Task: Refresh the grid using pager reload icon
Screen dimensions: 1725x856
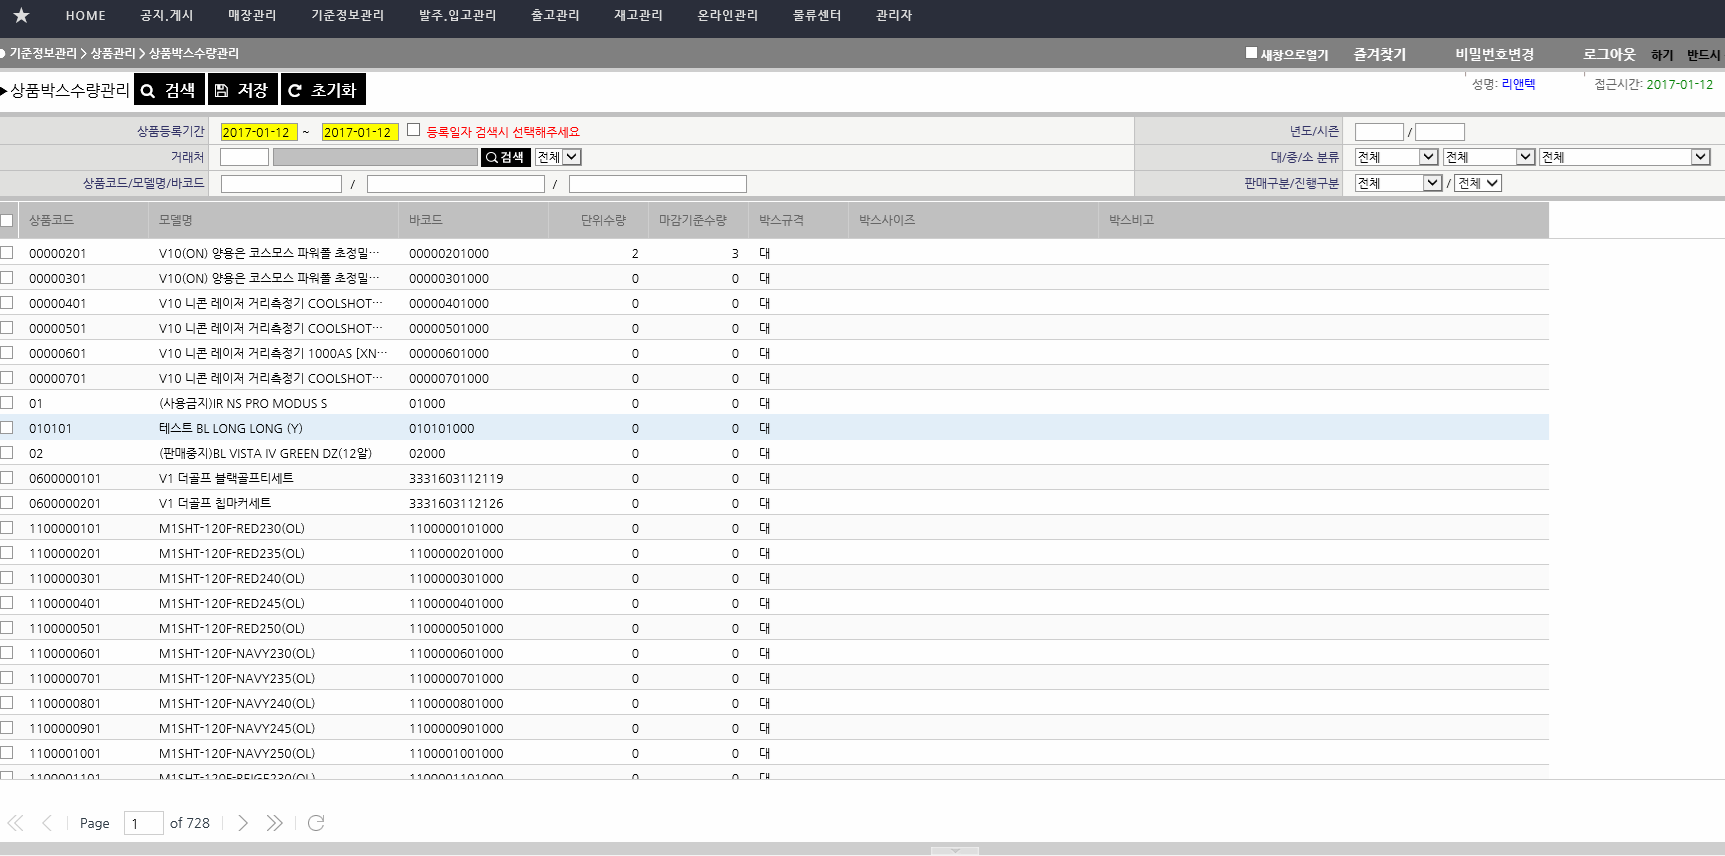Action: pos(316,823)
